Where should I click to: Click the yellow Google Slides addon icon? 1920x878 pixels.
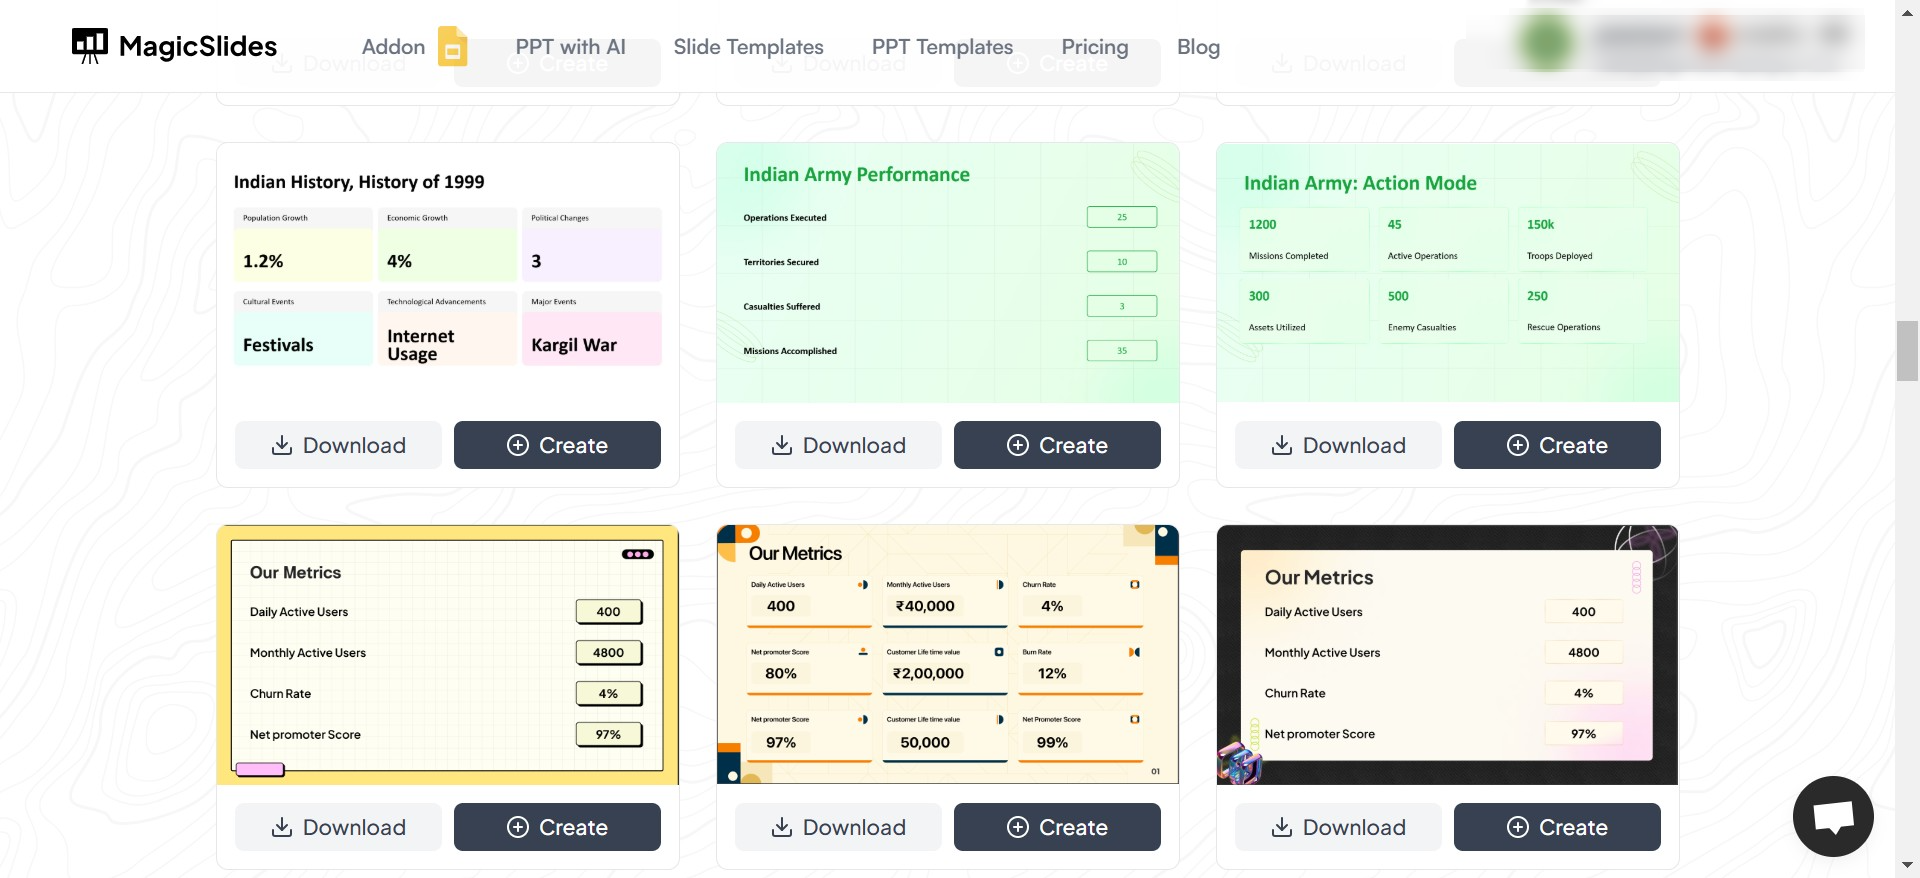pyautogui.click(x=452, y=46)
